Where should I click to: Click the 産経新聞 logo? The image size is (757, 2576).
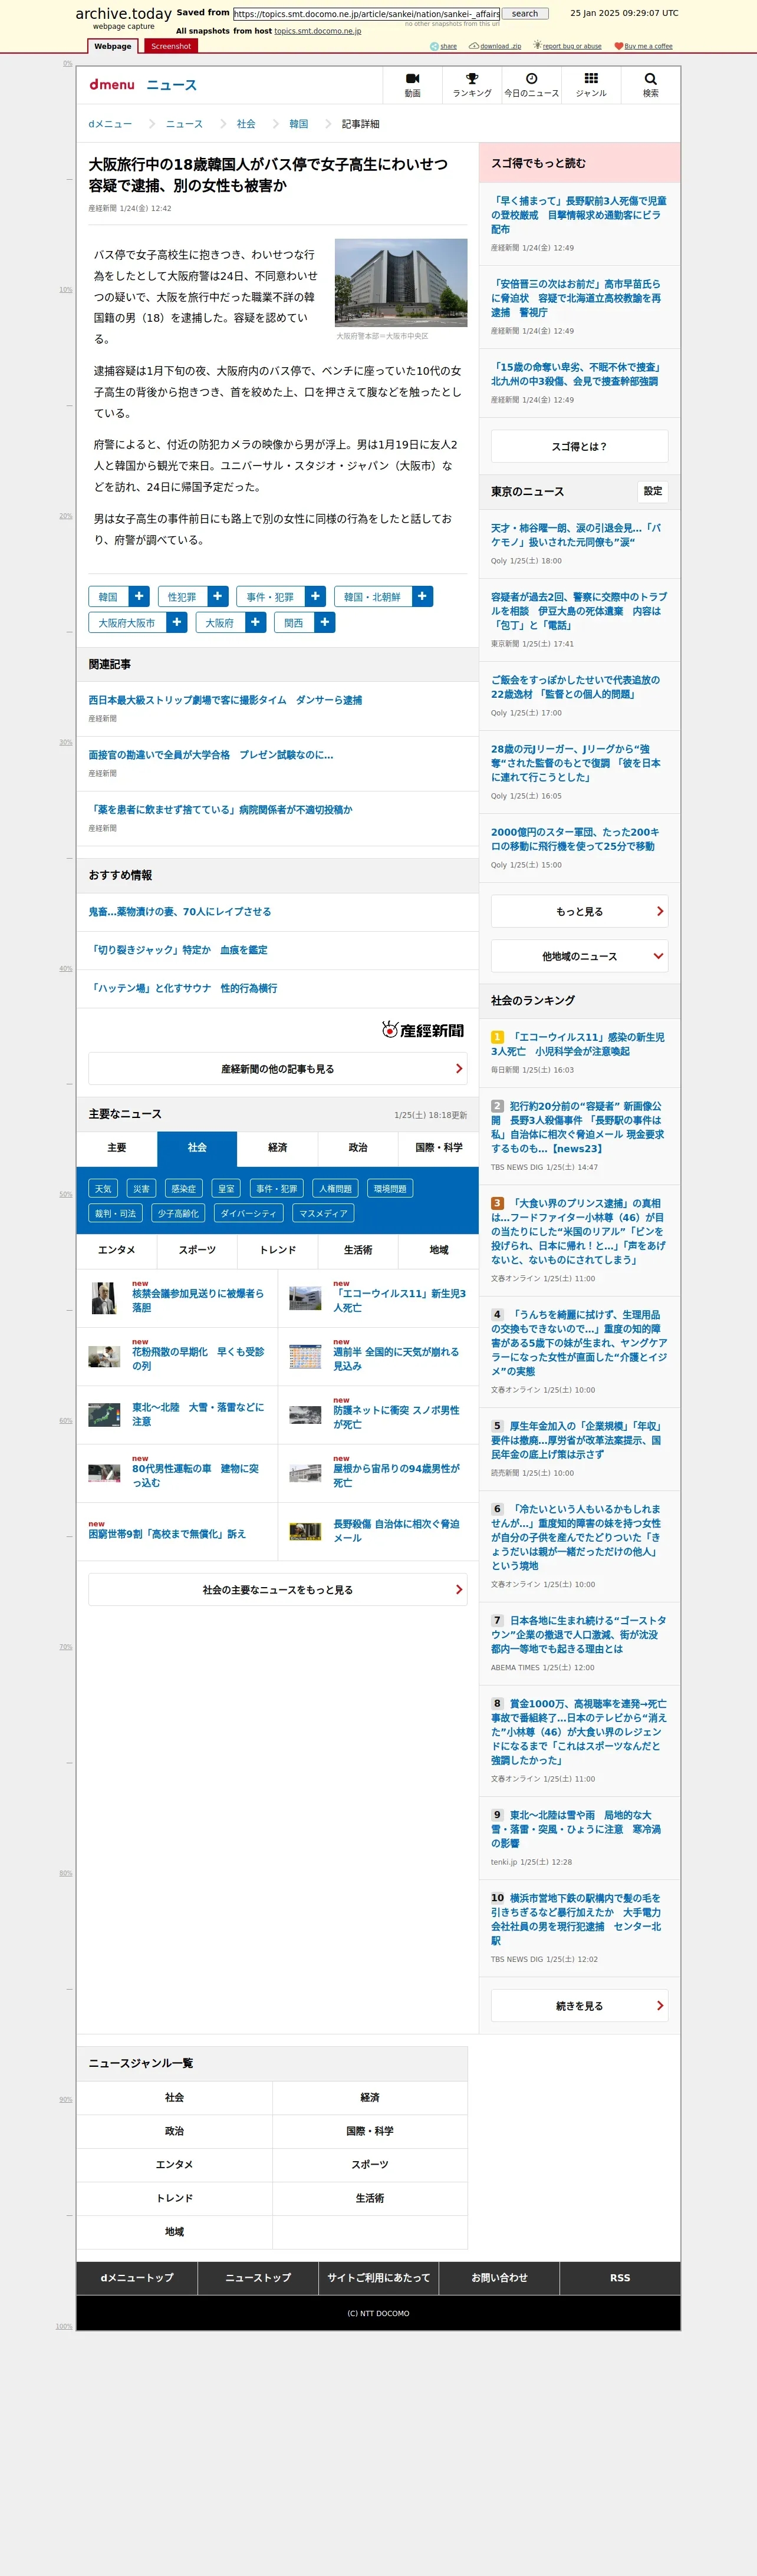coord(423,1030)
